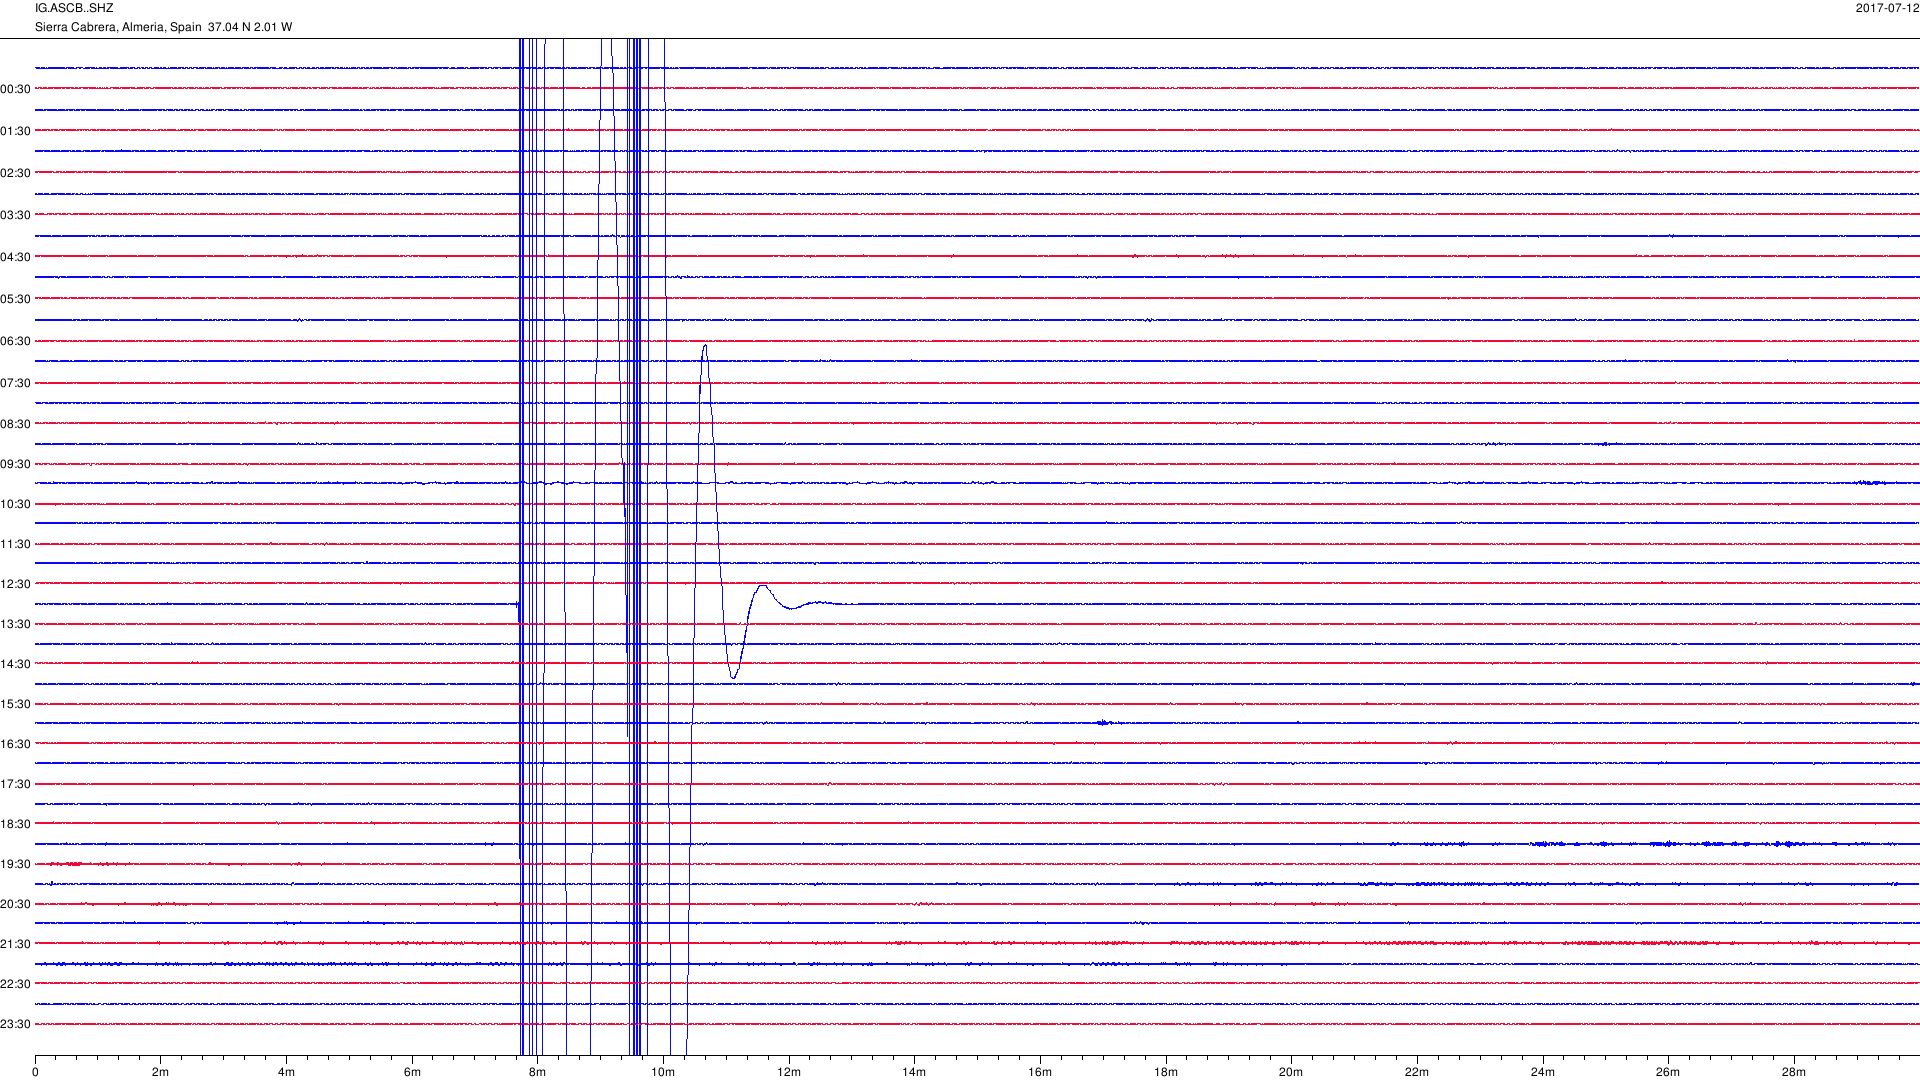The width and height of the screenshot is (1920, 1080).
Task: Click the 10:30 time label
Action: coord(15,504)
